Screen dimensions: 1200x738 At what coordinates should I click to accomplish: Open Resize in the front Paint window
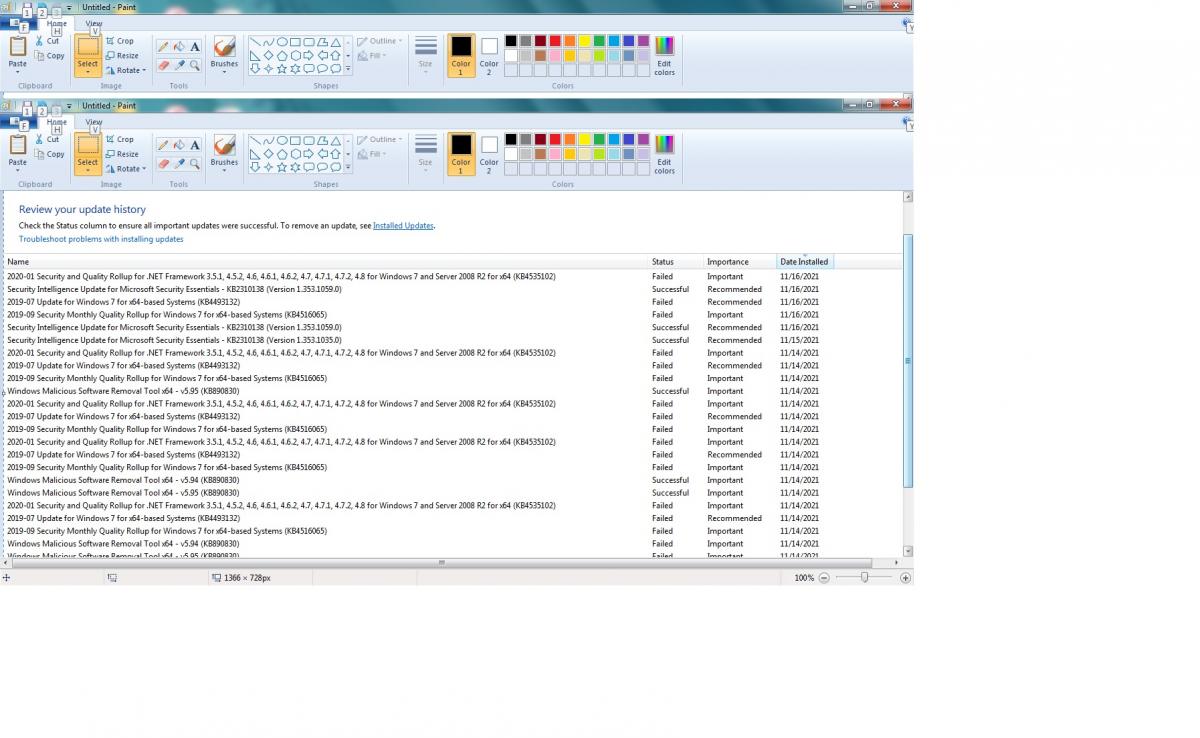[122, 154]
